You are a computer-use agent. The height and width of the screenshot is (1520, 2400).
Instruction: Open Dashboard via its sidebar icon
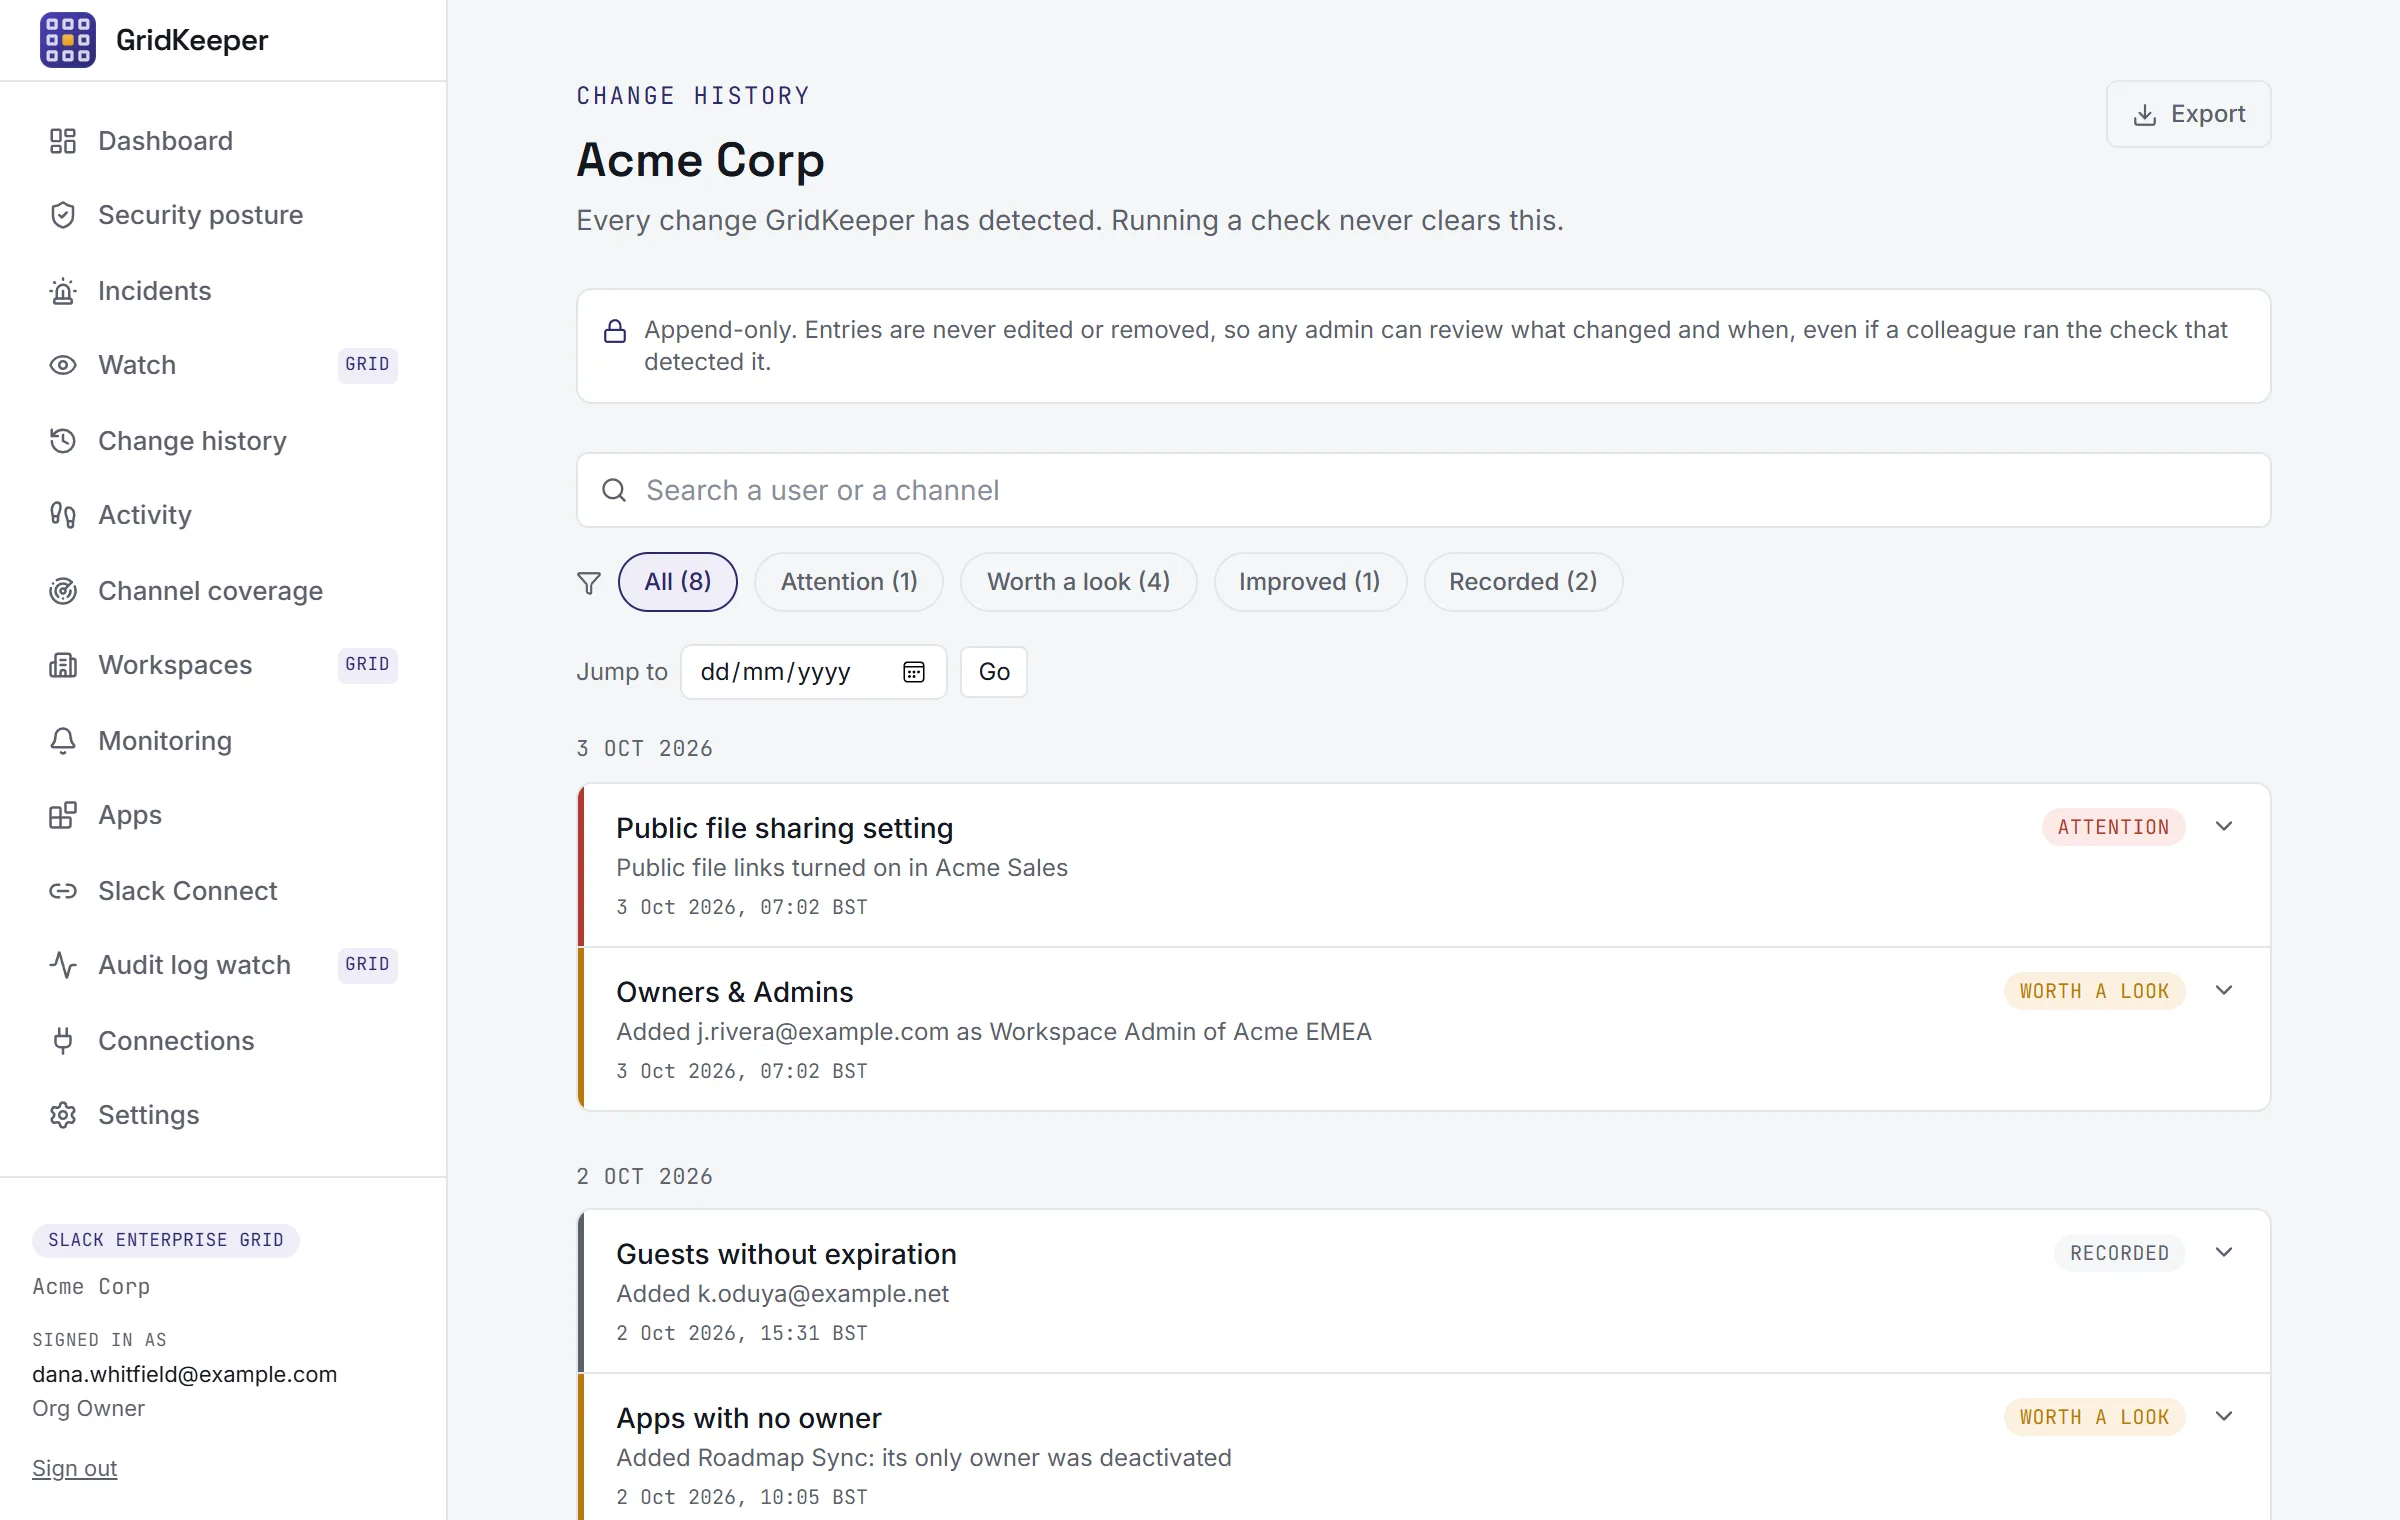pyautogui.click(x=63, y=141)
